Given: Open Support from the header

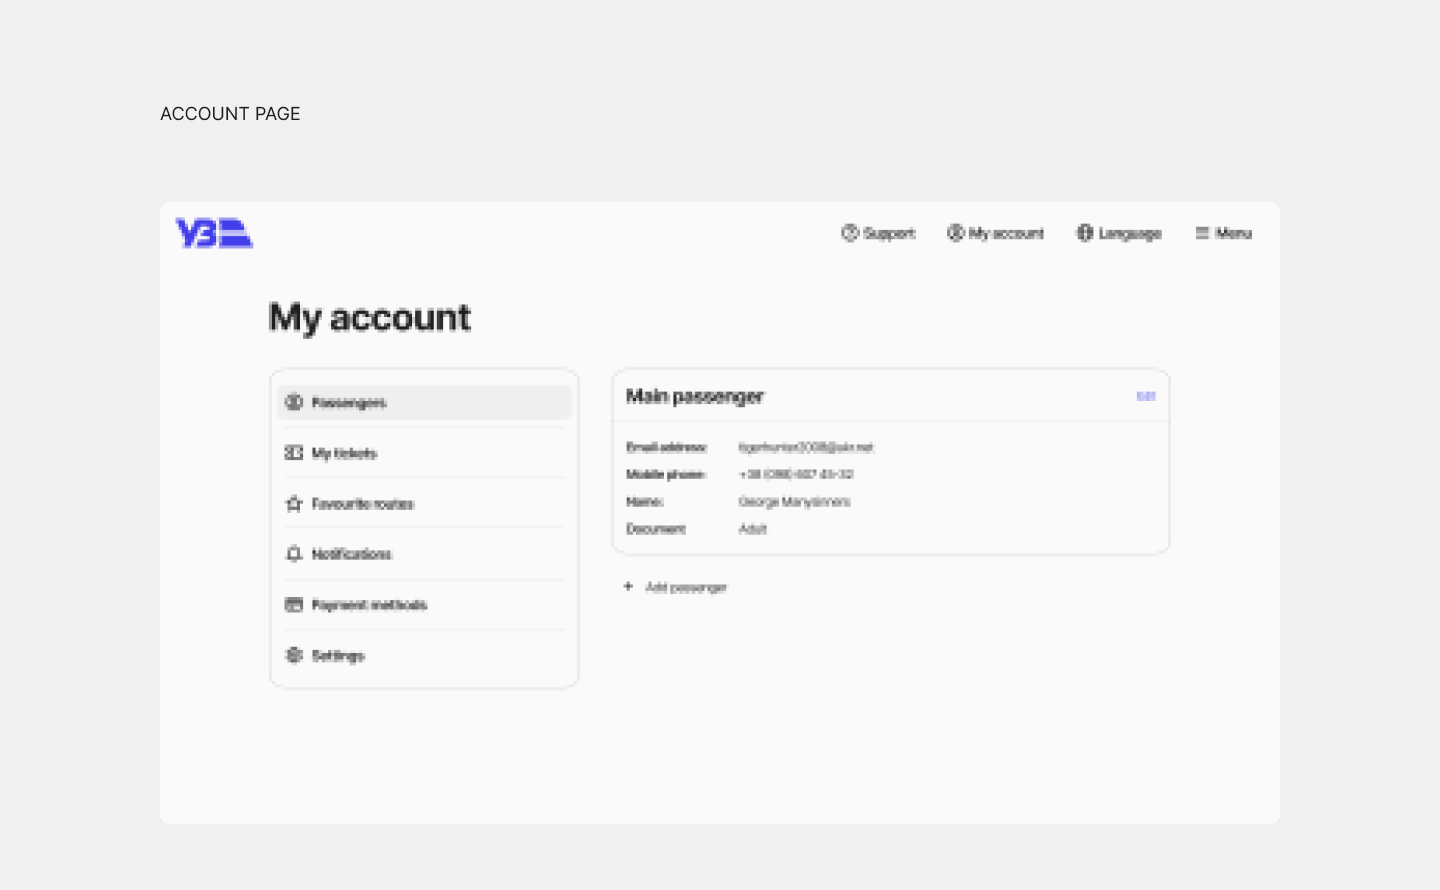Looking at the screenshot, I should click(878, 233).
